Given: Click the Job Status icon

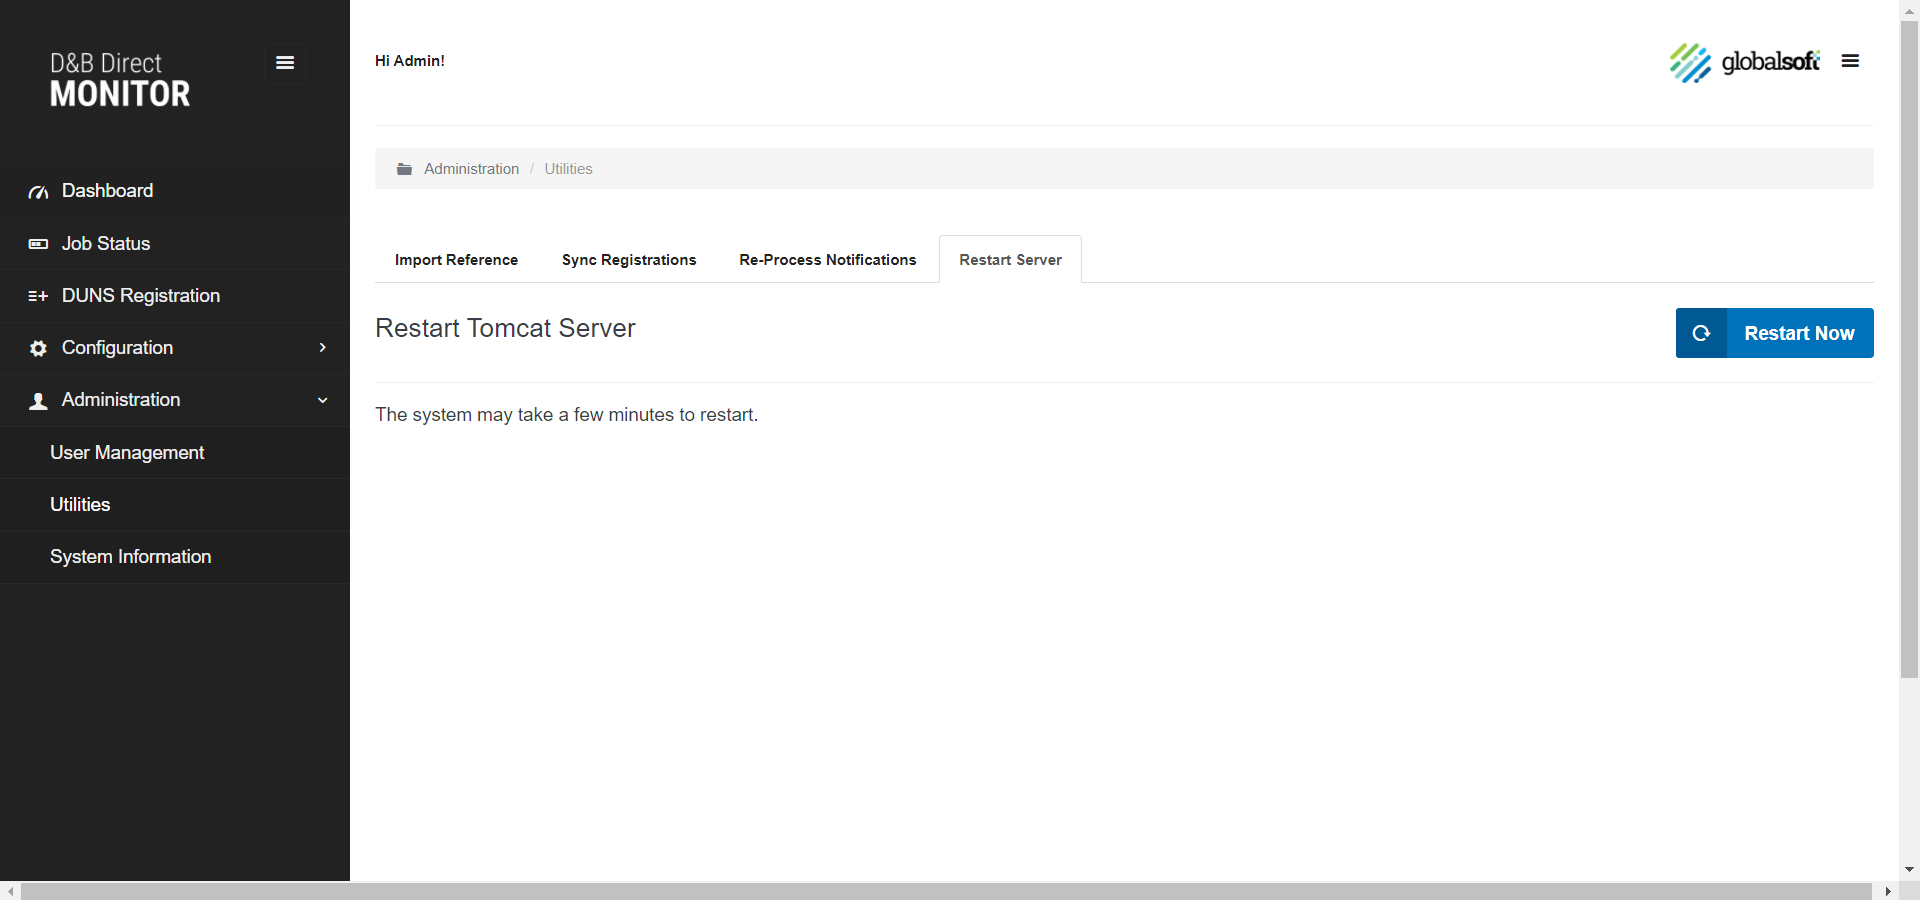Looking at the screenshot, I should tap(38, 244).
